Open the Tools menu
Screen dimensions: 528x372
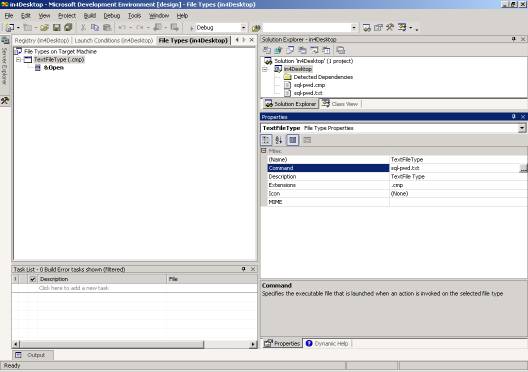(x=134, y=16)
